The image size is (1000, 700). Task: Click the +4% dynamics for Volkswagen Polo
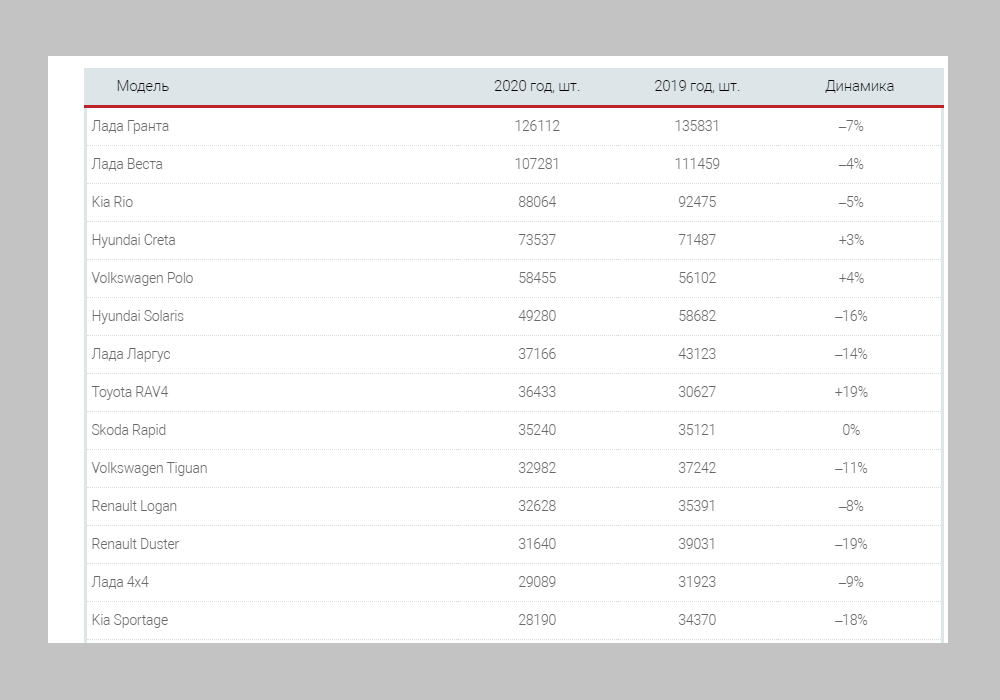click(x=851, y=278)
